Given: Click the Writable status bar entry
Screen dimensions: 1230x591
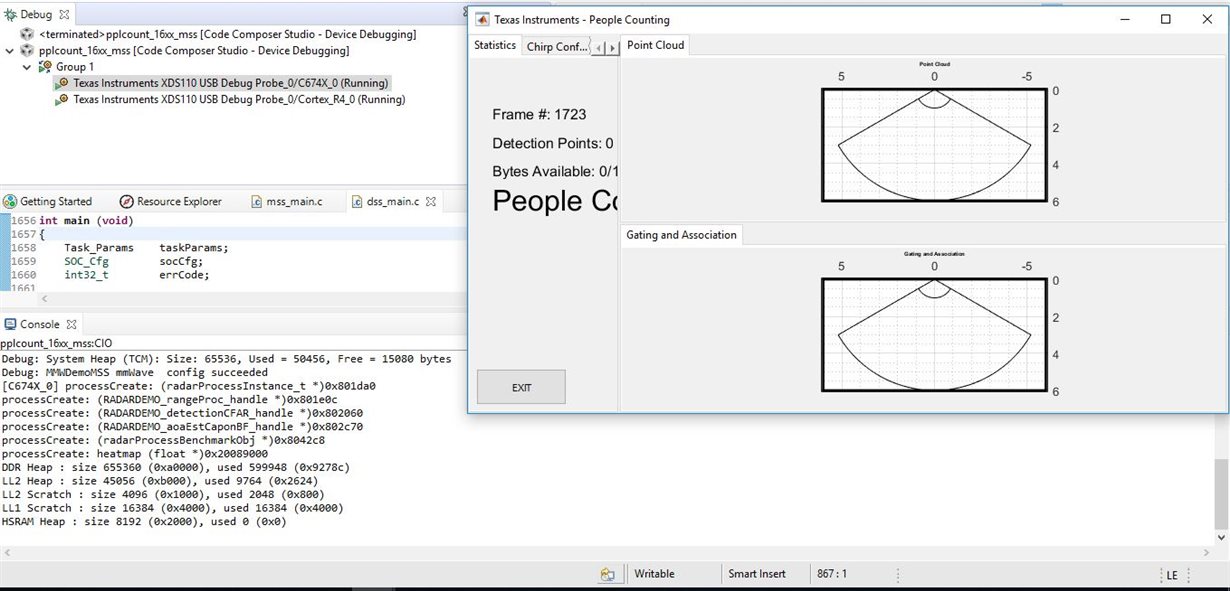Looking at the screenshot, I should (655, 574).
